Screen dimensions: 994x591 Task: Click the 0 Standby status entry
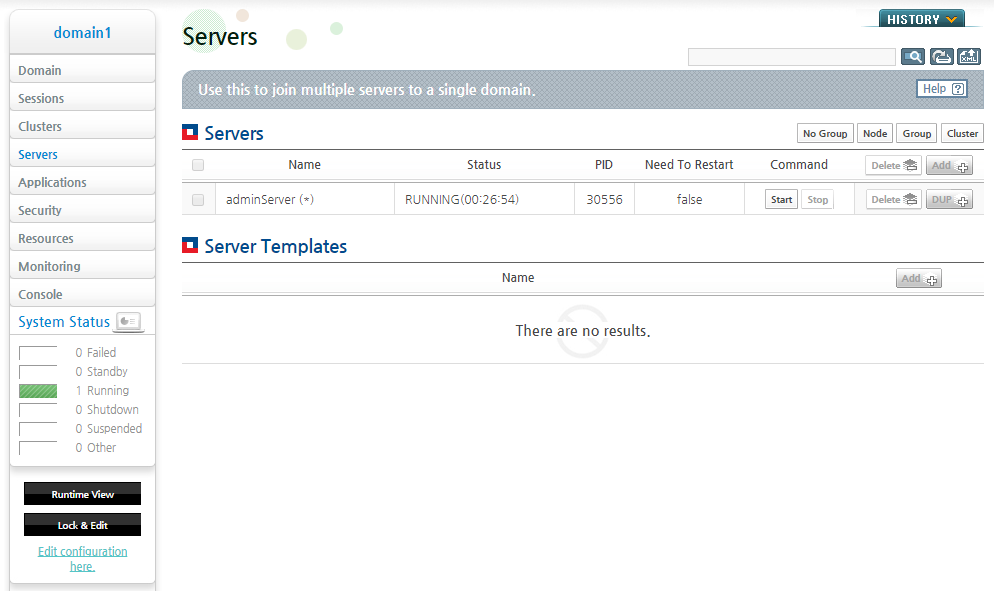click(x=101, y=372)
